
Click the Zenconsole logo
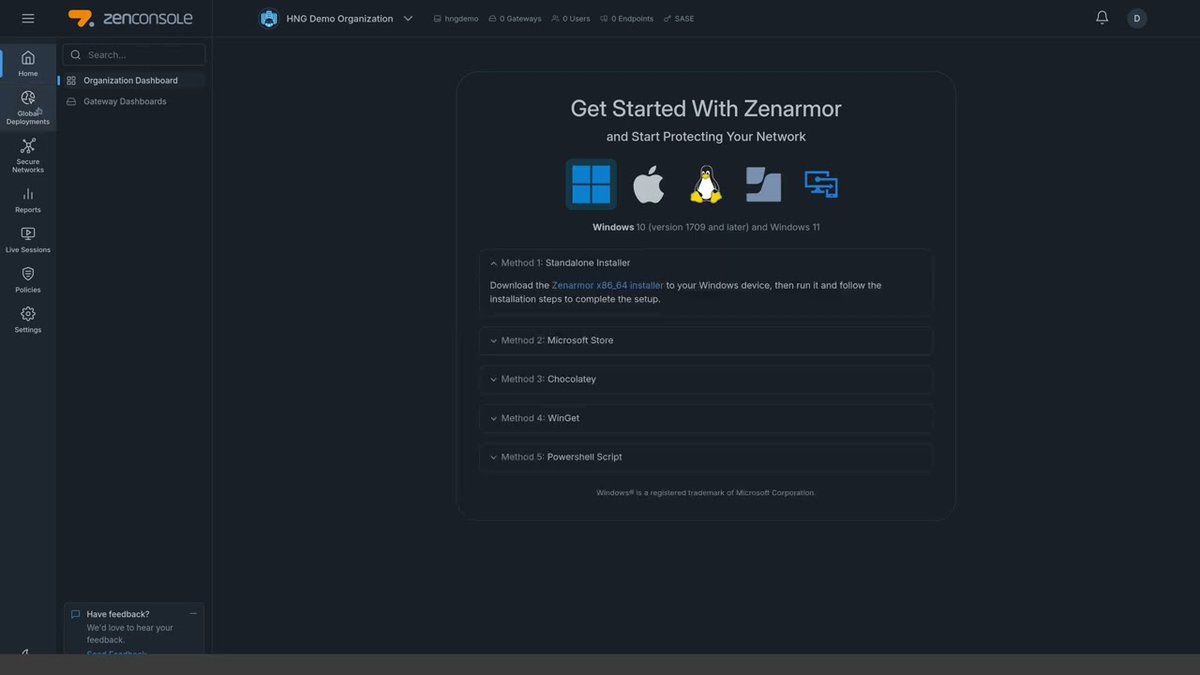click(x=130, y=18)
